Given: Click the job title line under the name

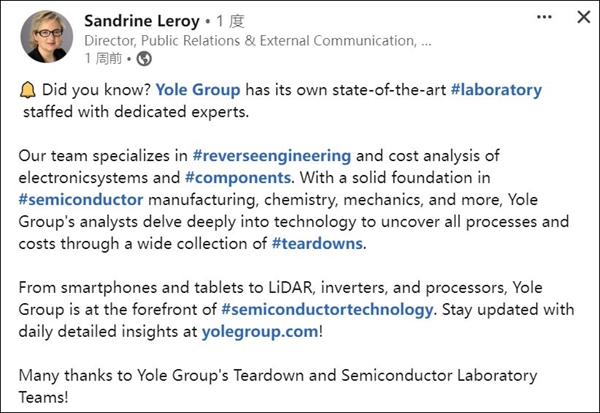Looking at the screenshot, I should pyautogui.click(x=258, y=41).
